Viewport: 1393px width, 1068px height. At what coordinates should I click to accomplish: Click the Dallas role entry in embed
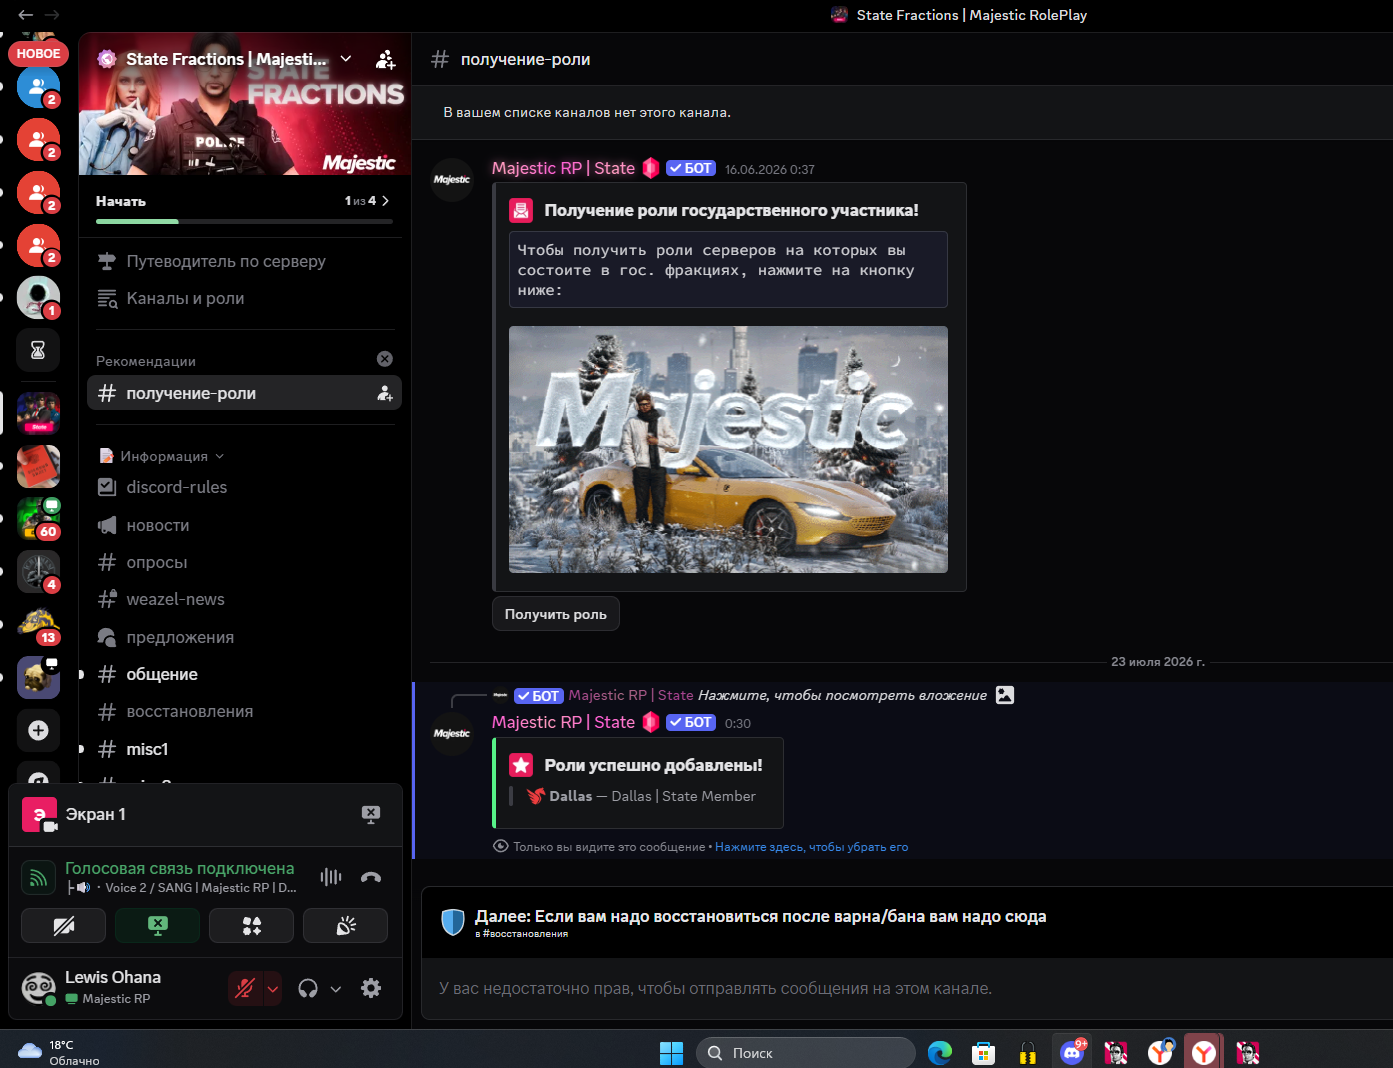(x=641, y=796)
